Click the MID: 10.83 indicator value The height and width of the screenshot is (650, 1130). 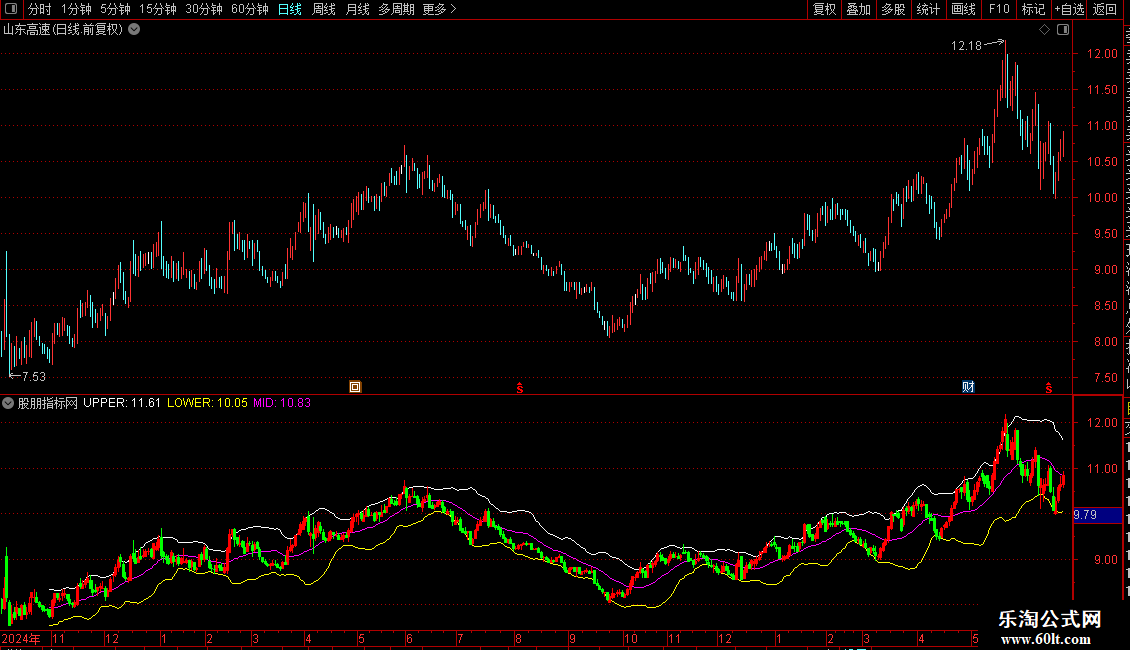282,403
